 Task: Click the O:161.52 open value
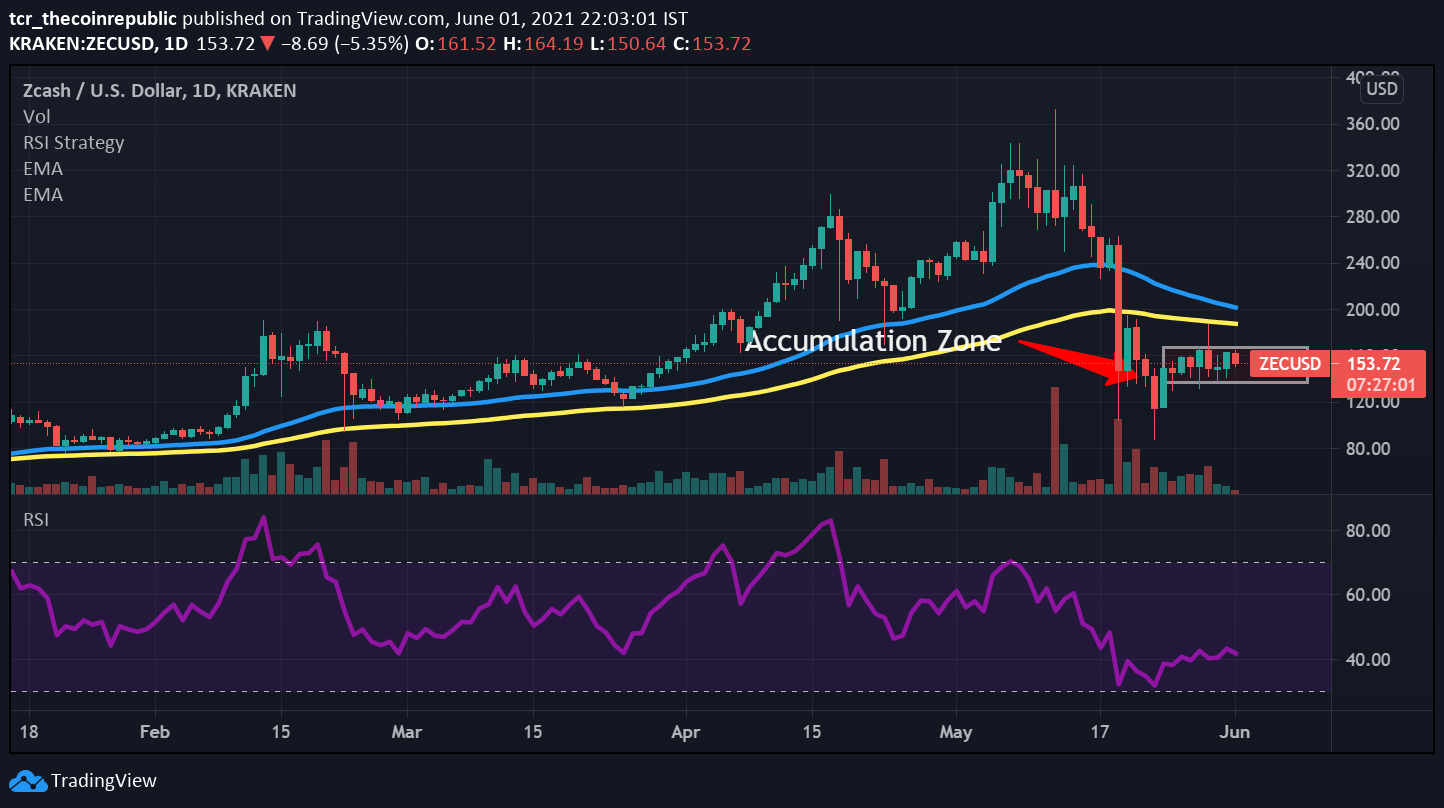[454, 44]
